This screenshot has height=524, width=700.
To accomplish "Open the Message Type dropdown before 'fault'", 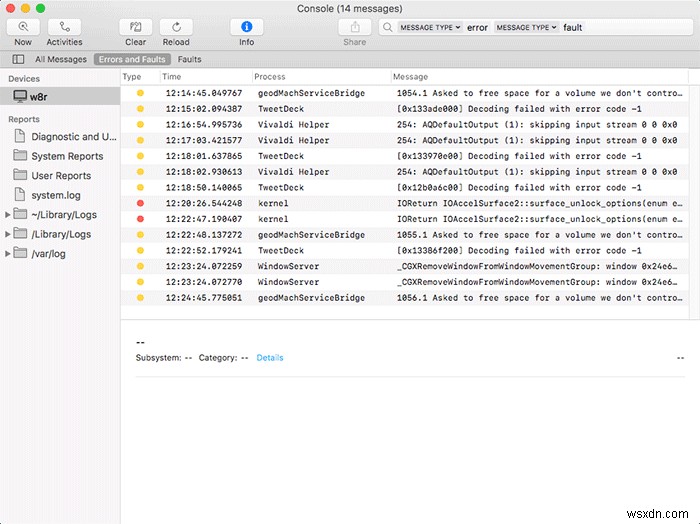I will click(x=525, y=28).
